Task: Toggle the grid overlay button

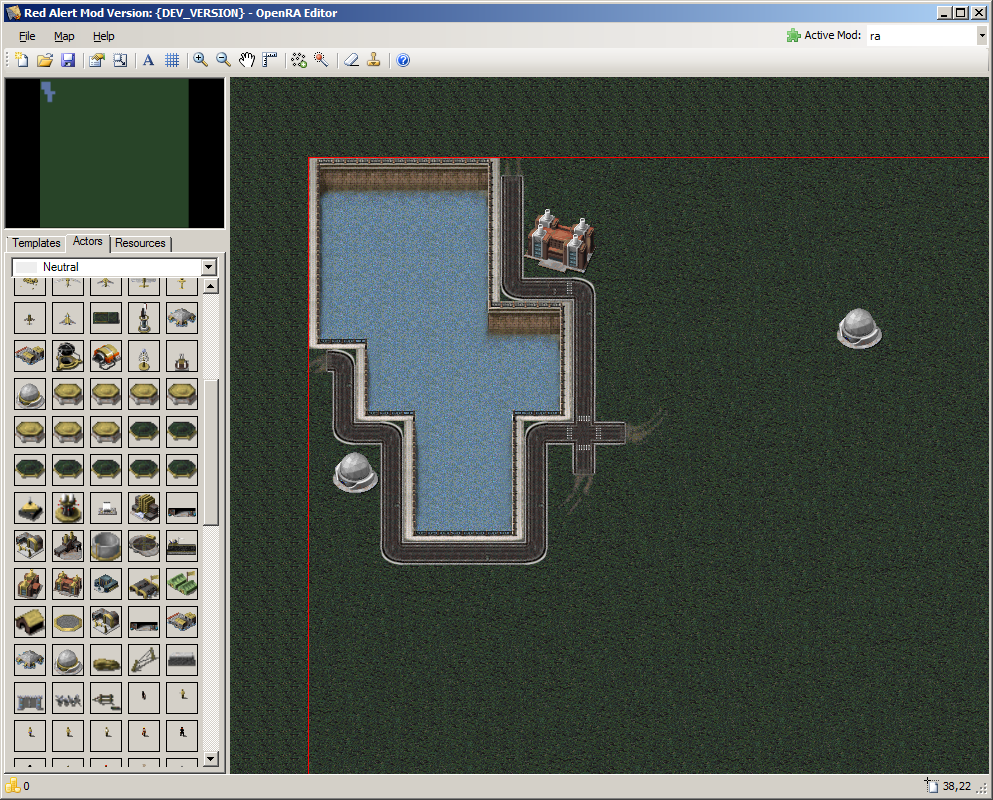Action: click(172, 60)
